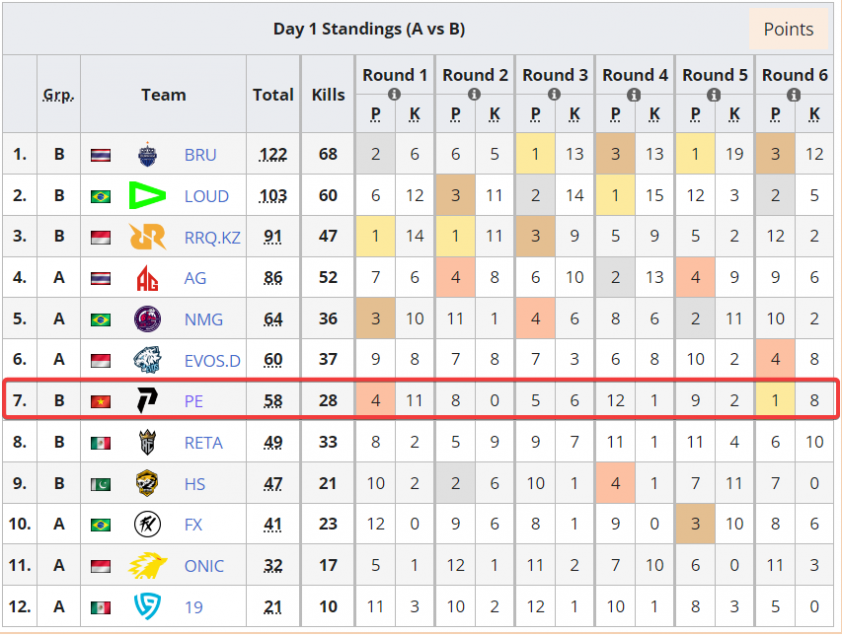The image size is (842, 635).
Task: Open the RETA team link
Action: (203, 443)
